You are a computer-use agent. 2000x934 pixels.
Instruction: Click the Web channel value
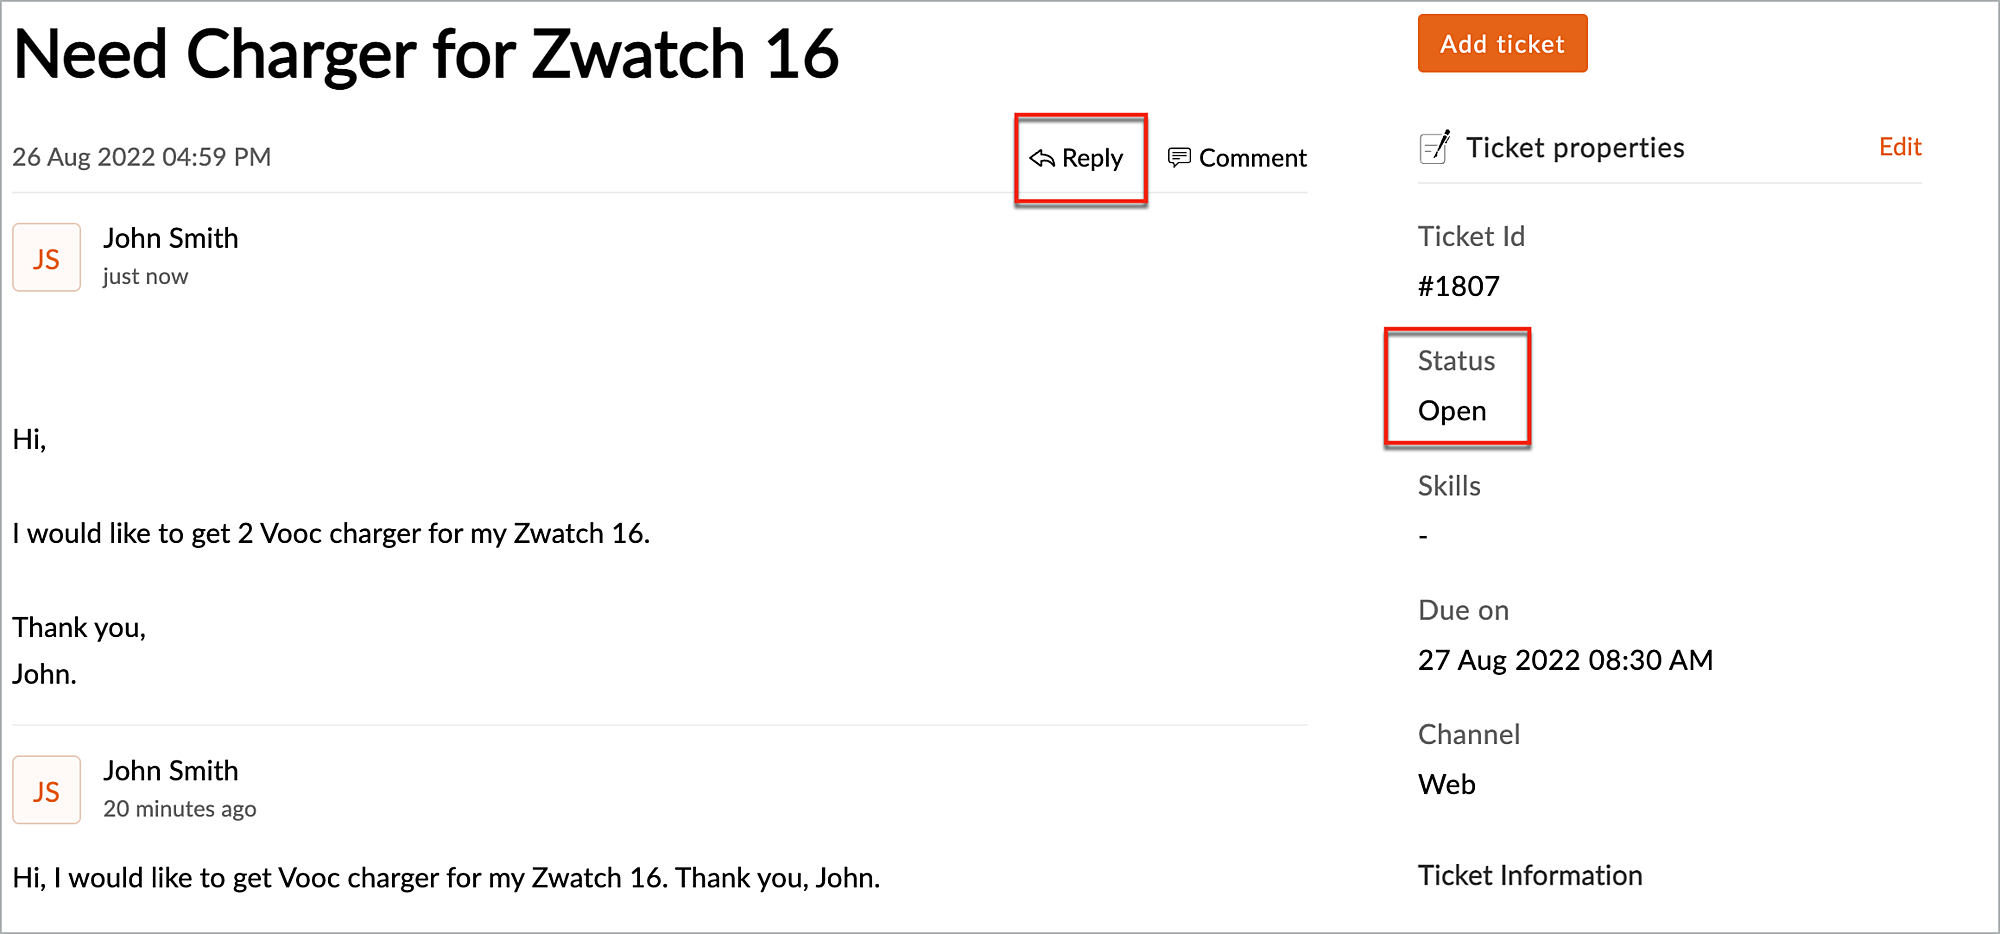coord(1446,784)
